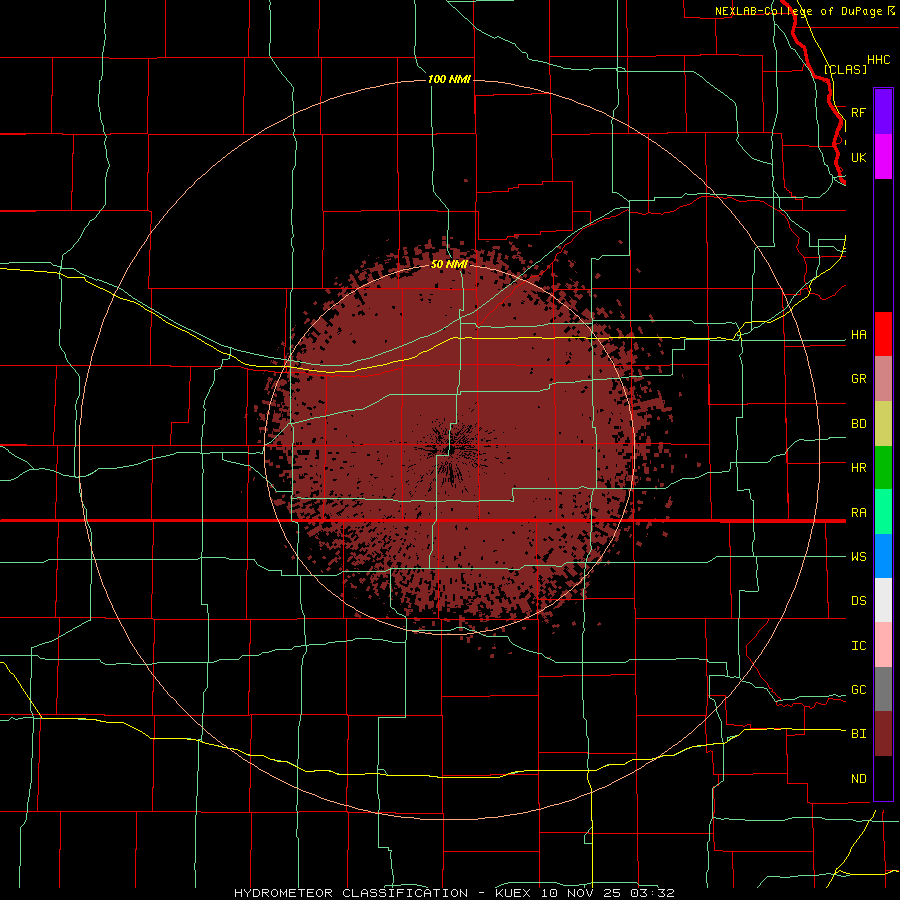Click the GR legend label
The image size is (900, 900).
[858, 379]
